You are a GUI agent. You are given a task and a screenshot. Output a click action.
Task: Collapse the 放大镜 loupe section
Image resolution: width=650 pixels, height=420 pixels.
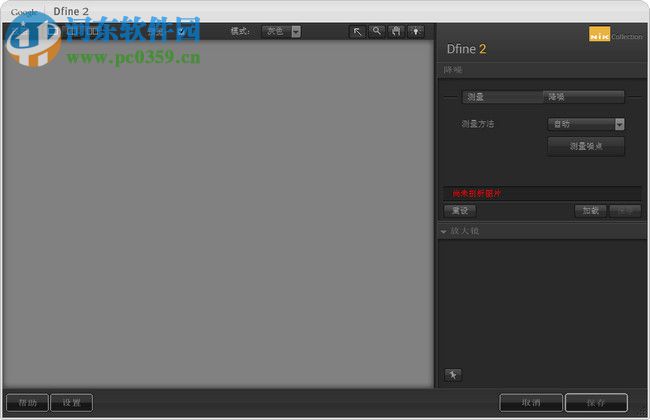[x=443, y=231]
